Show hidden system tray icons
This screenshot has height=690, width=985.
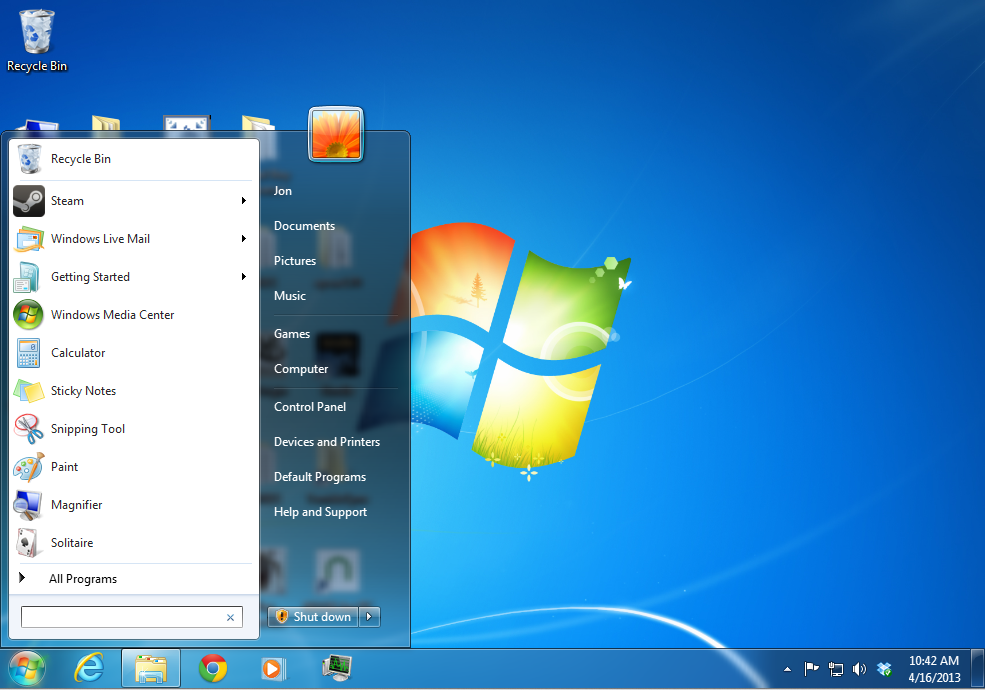coord(787,668)
